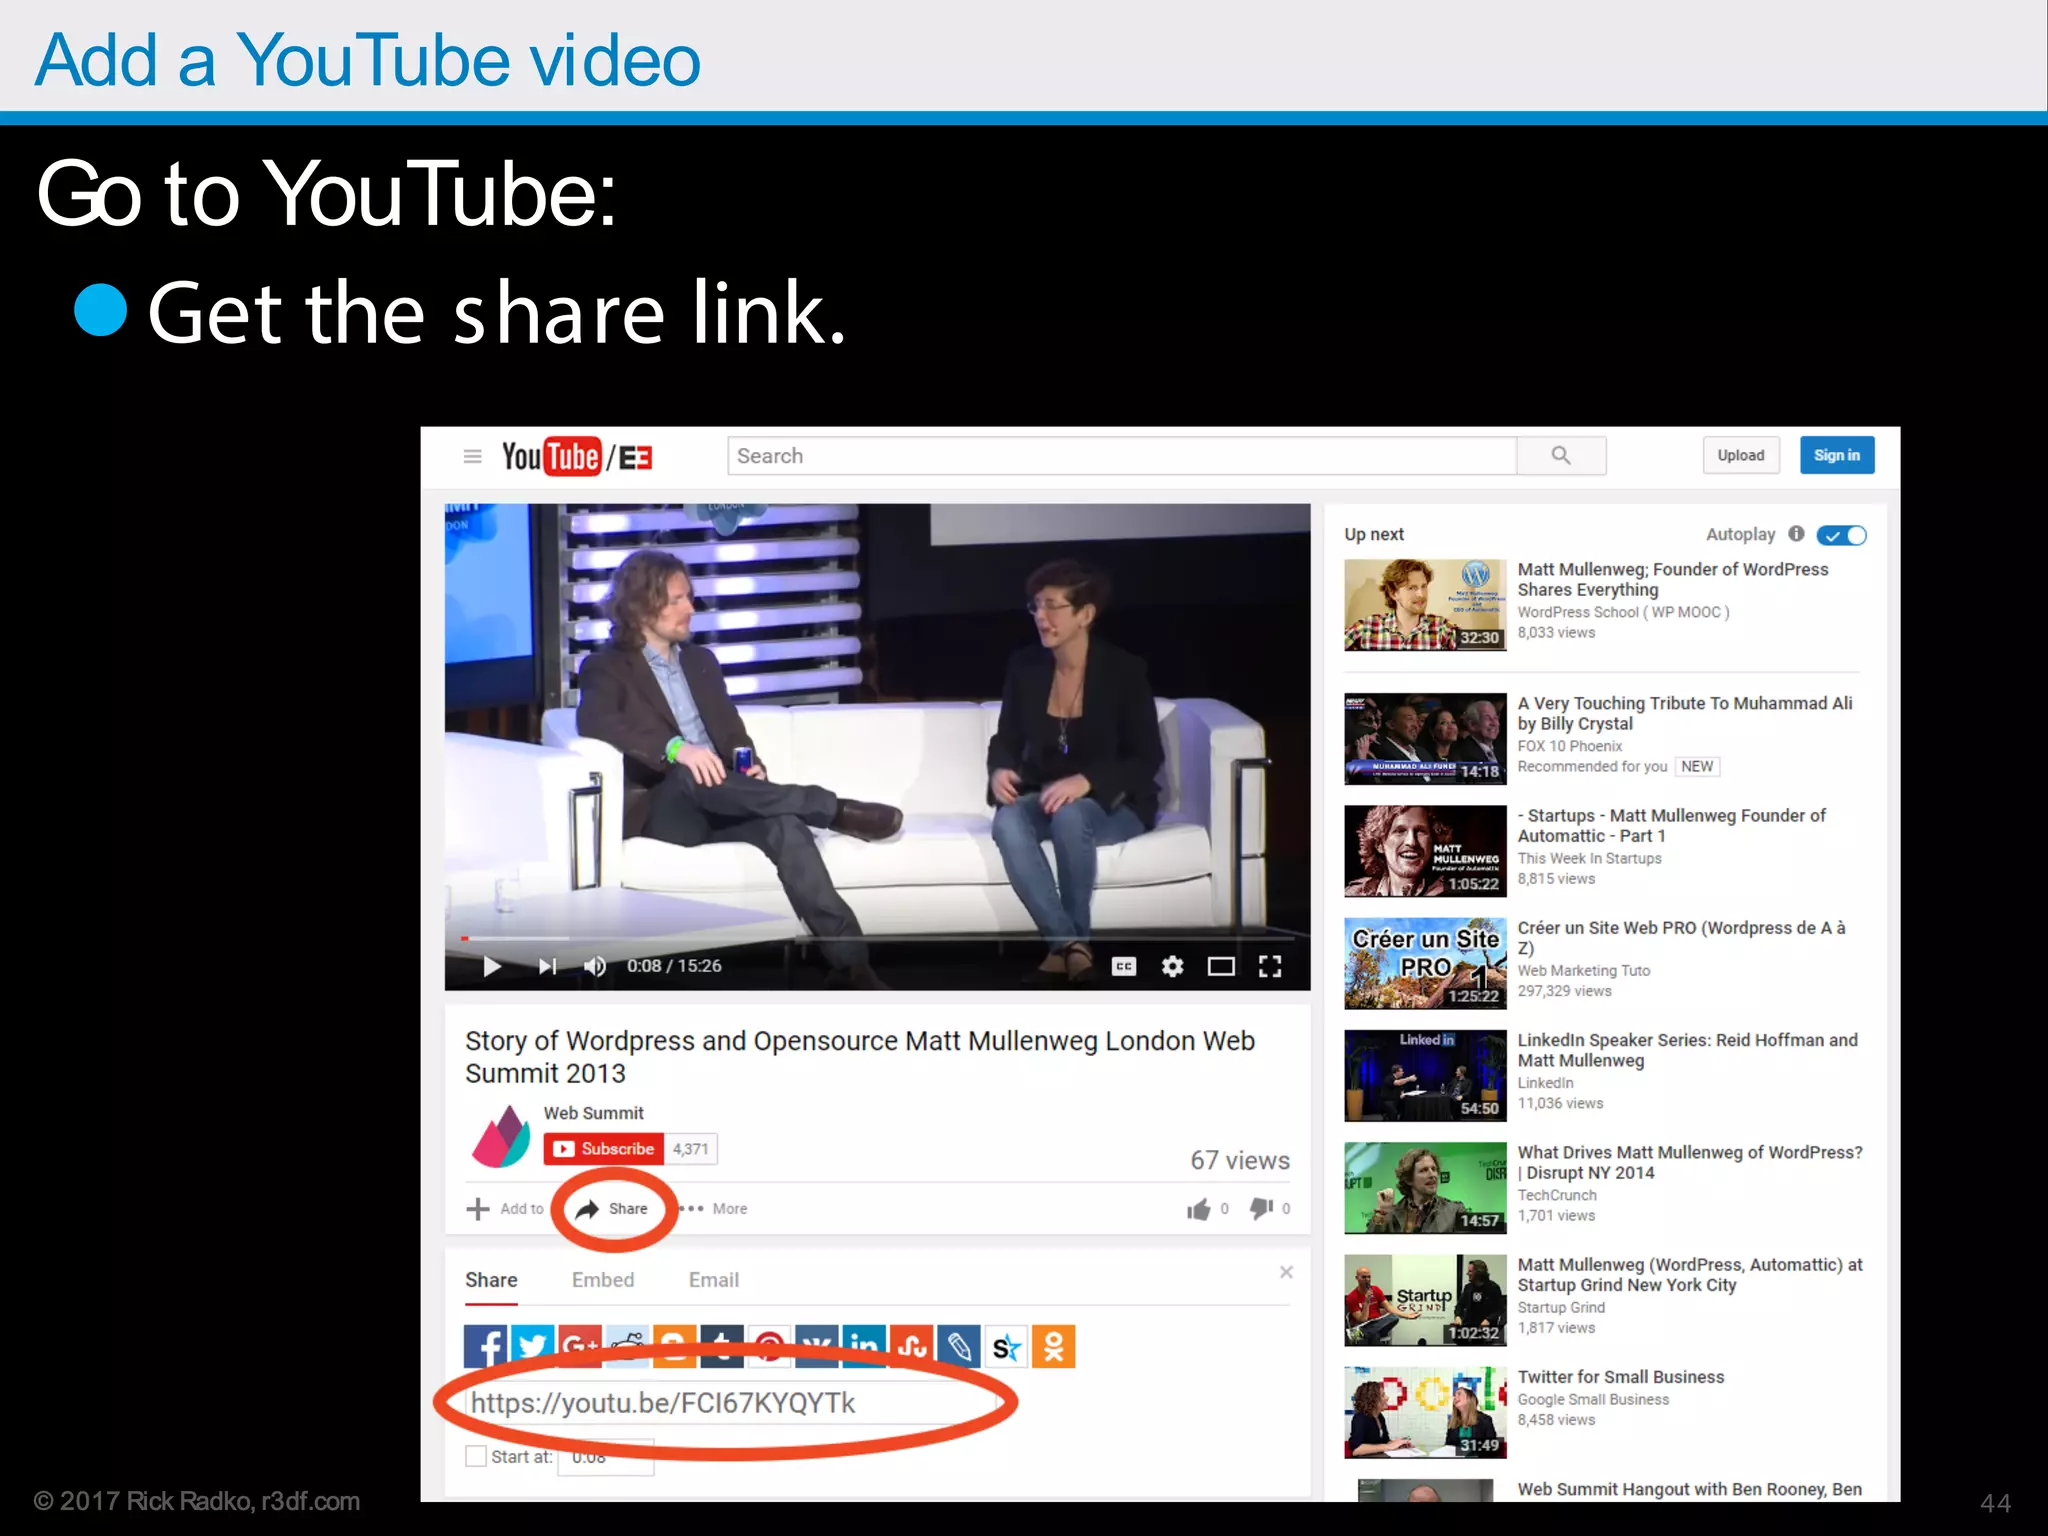The width and height of the screenshot is (2048, 1536).
Task: Click the thumbs up like button
Action: (1198, 1209)
